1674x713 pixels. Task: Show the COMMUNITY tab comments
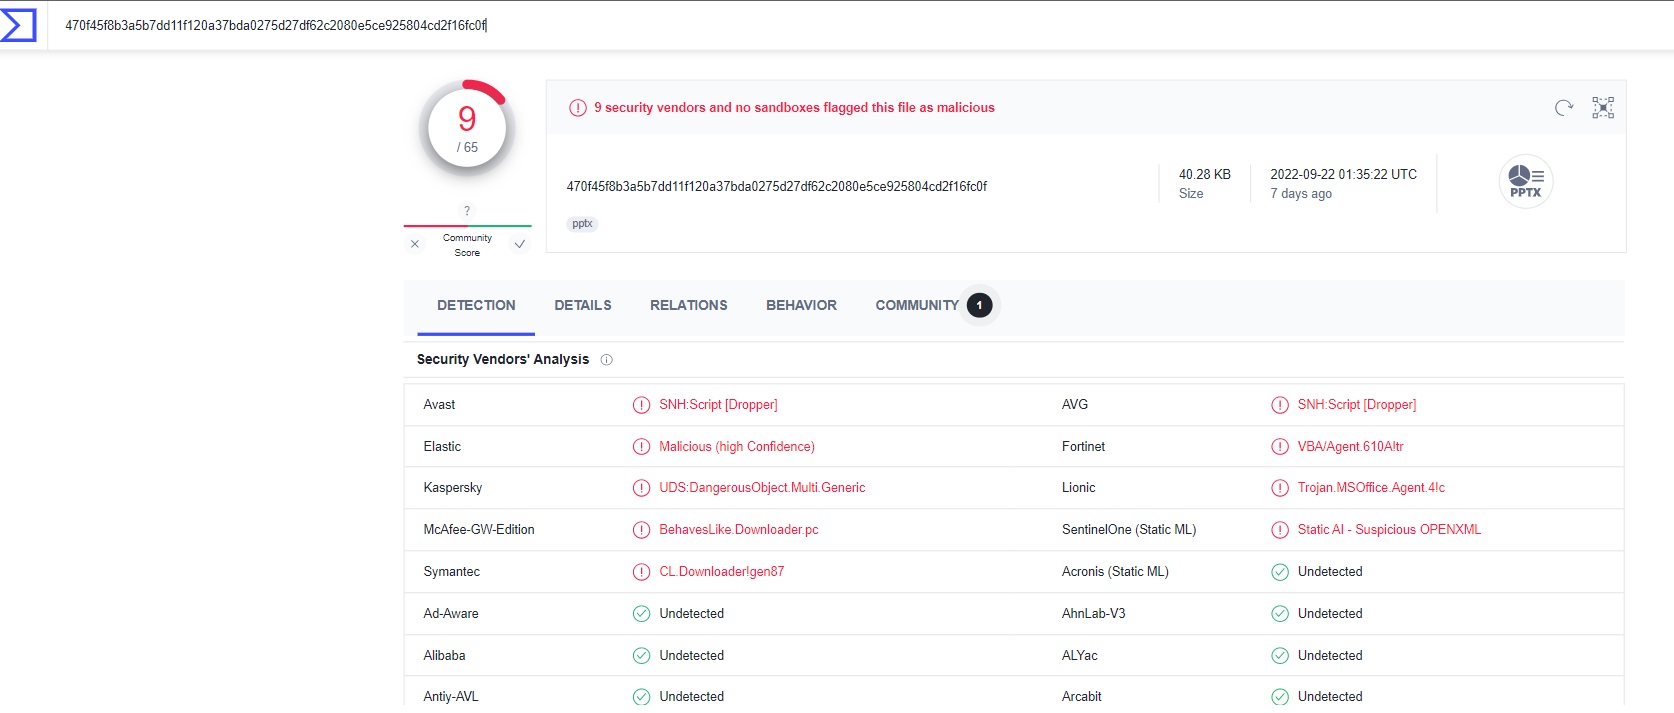point(917,306)
